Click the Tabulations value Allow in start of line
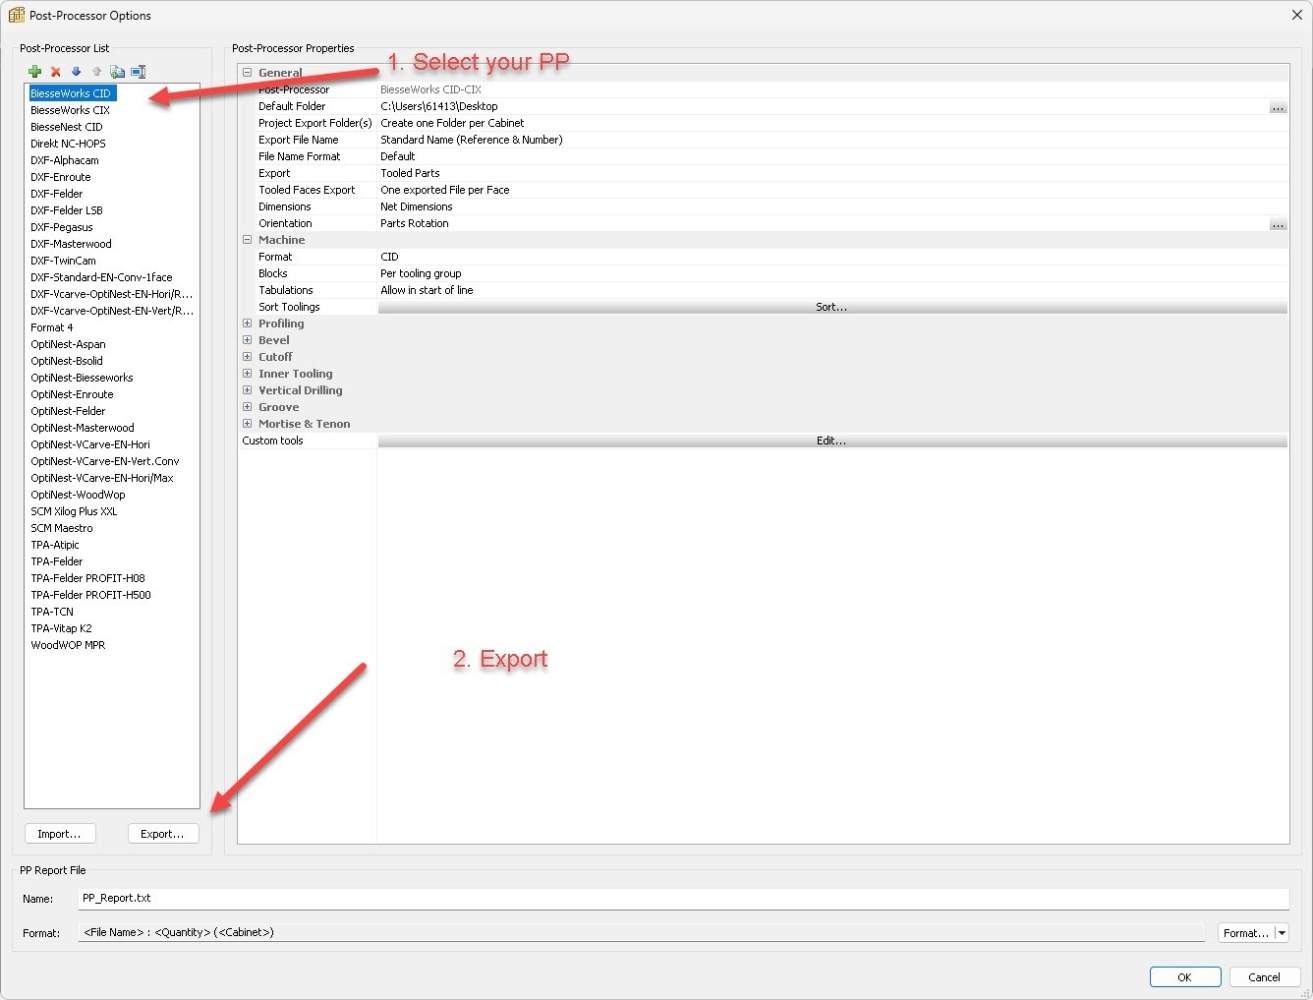The image size is (1313, 1000). tap(427, 291)
